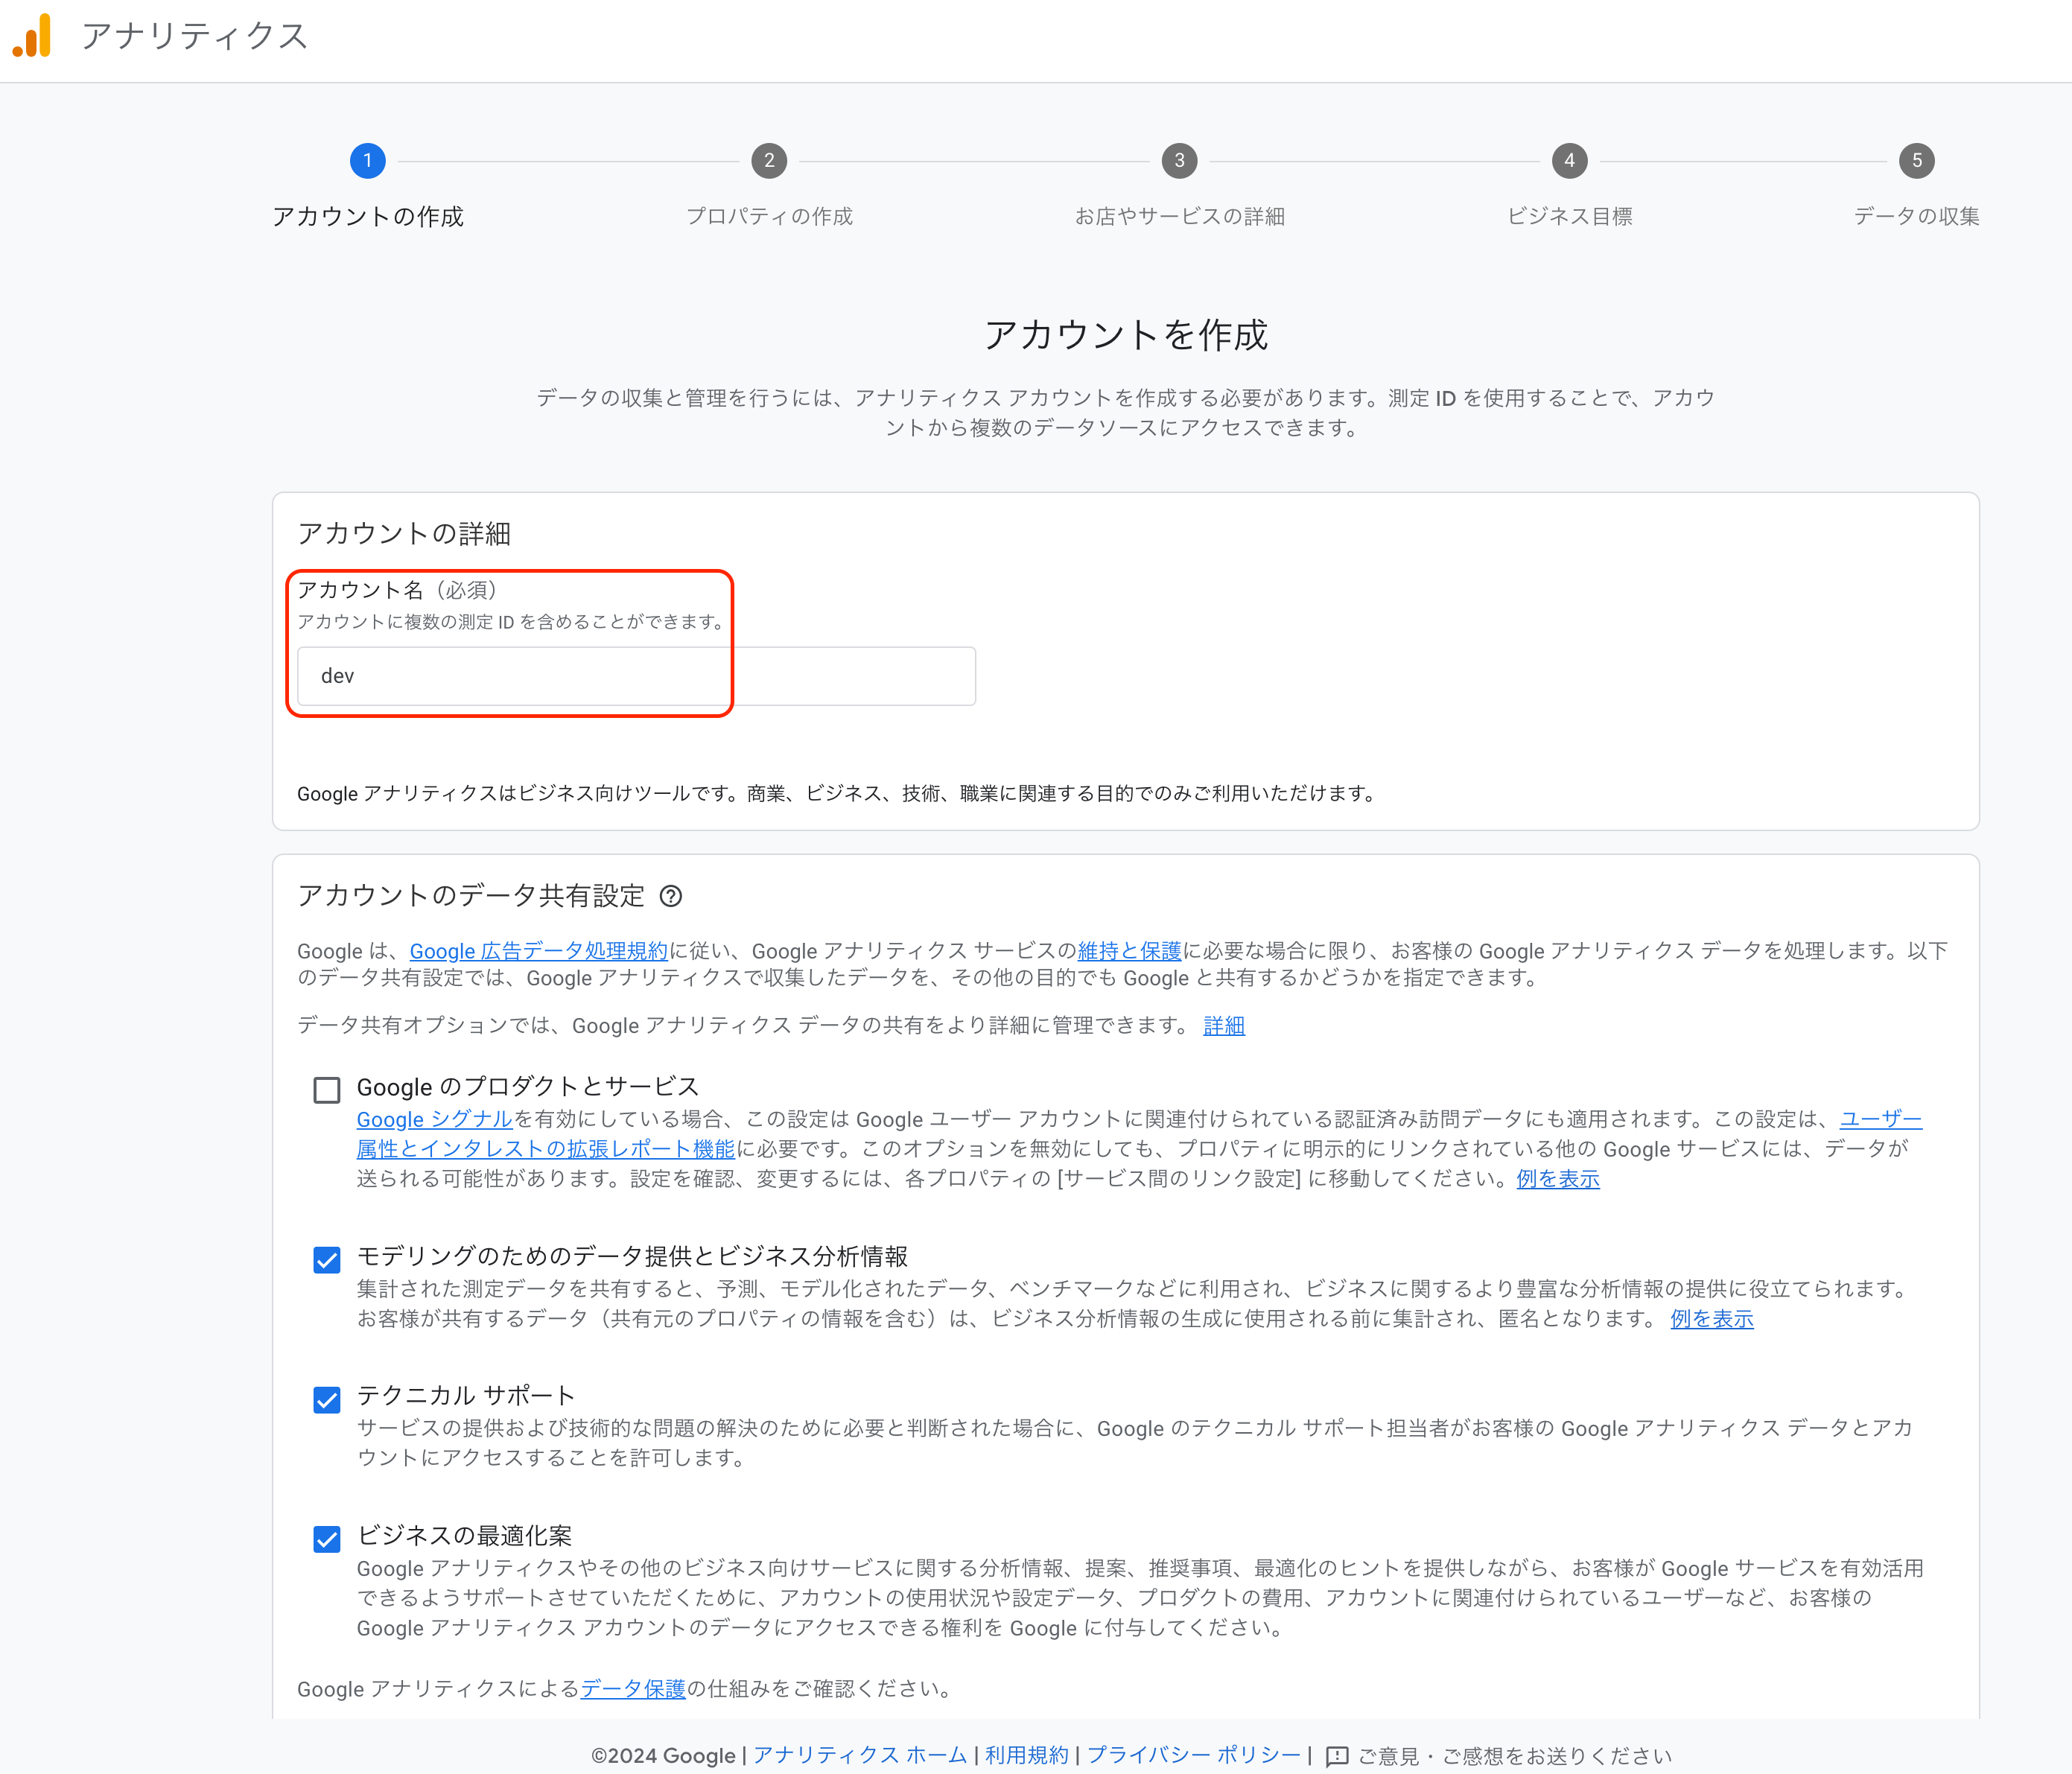Enable the Google のプロダクトとサービス checkbox
Image resolution: width=2072 pixels, height=1774 pixels.
coord(327,1089)
